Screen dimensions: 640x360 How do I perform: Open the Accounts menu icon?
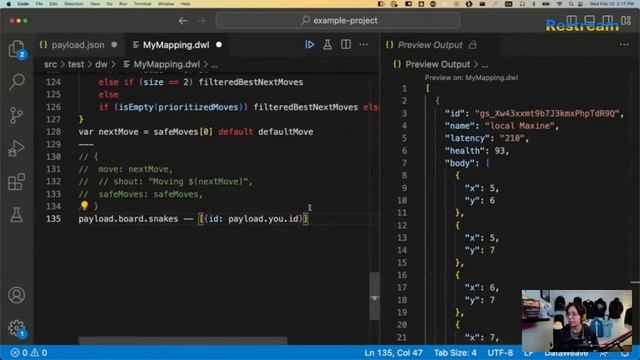(16, 295)
